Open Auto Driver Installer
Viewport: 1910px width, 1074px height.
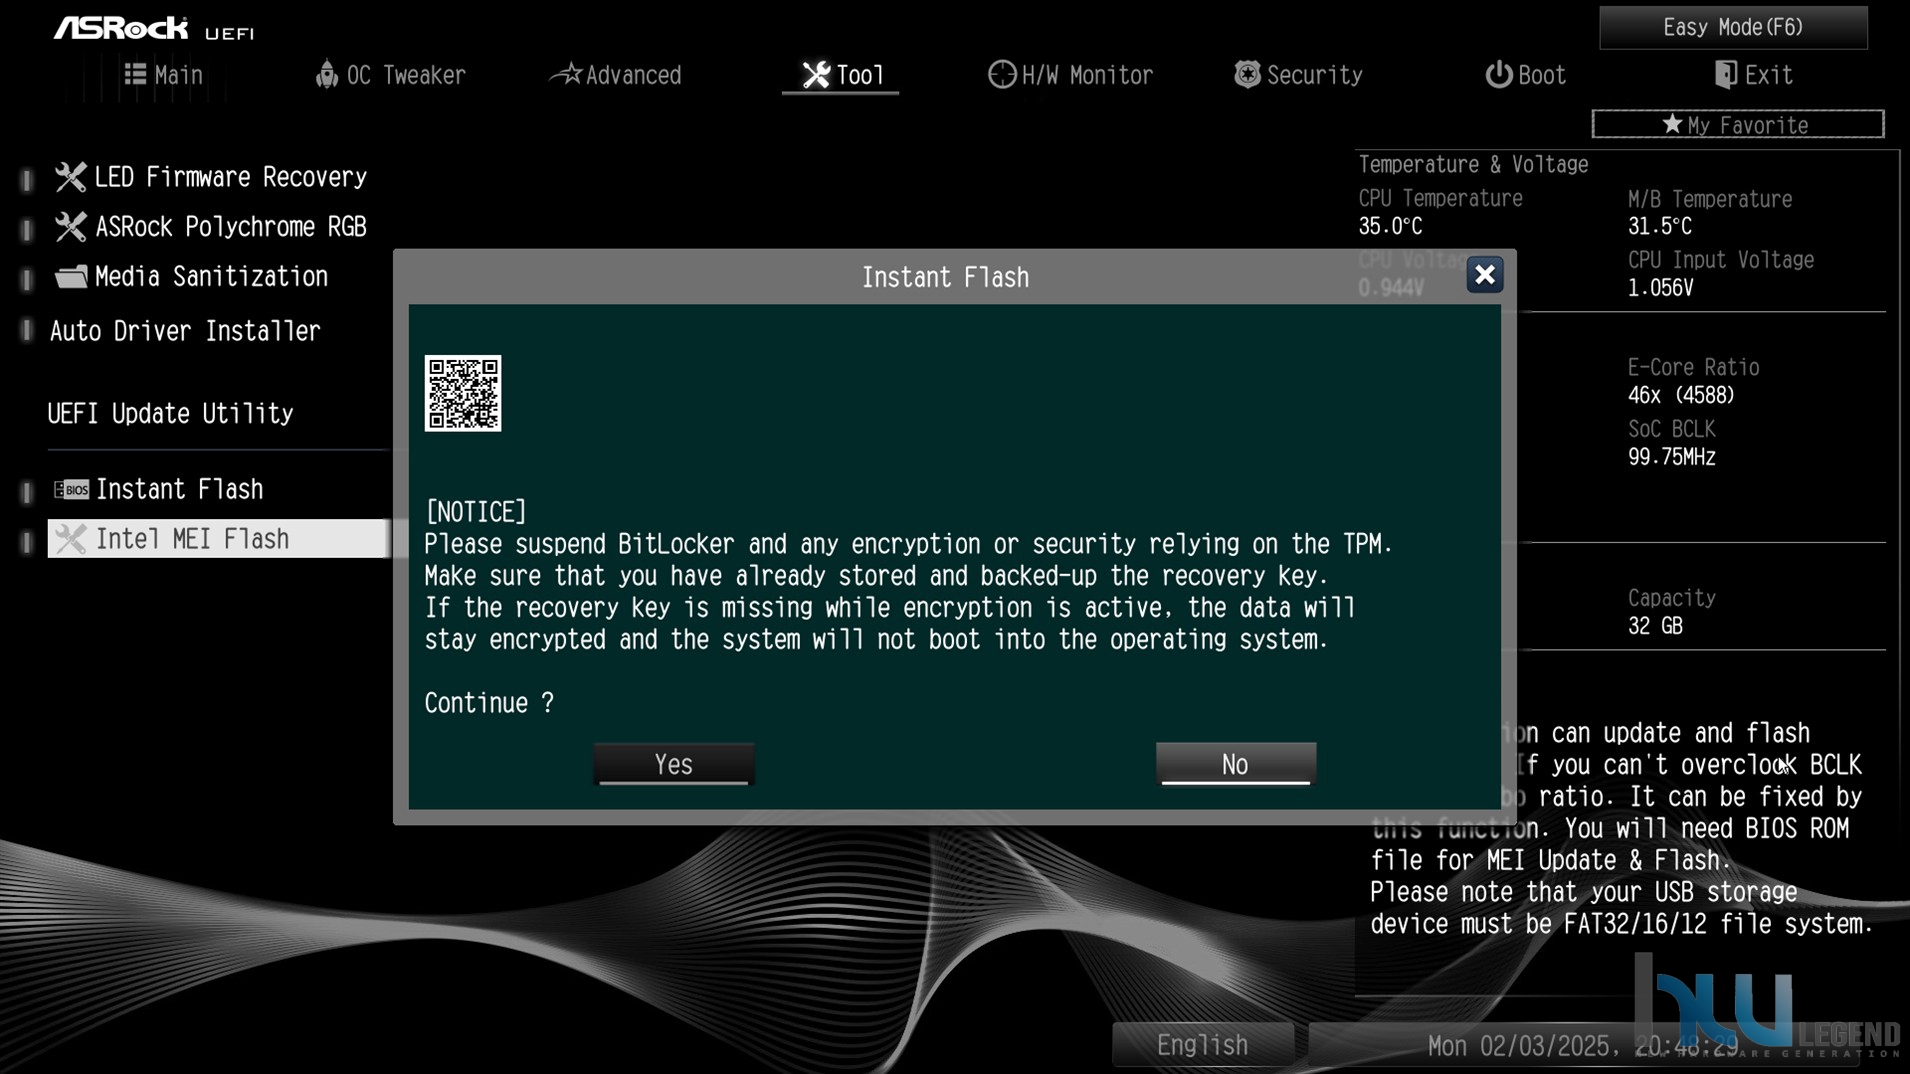coord(185,331)
